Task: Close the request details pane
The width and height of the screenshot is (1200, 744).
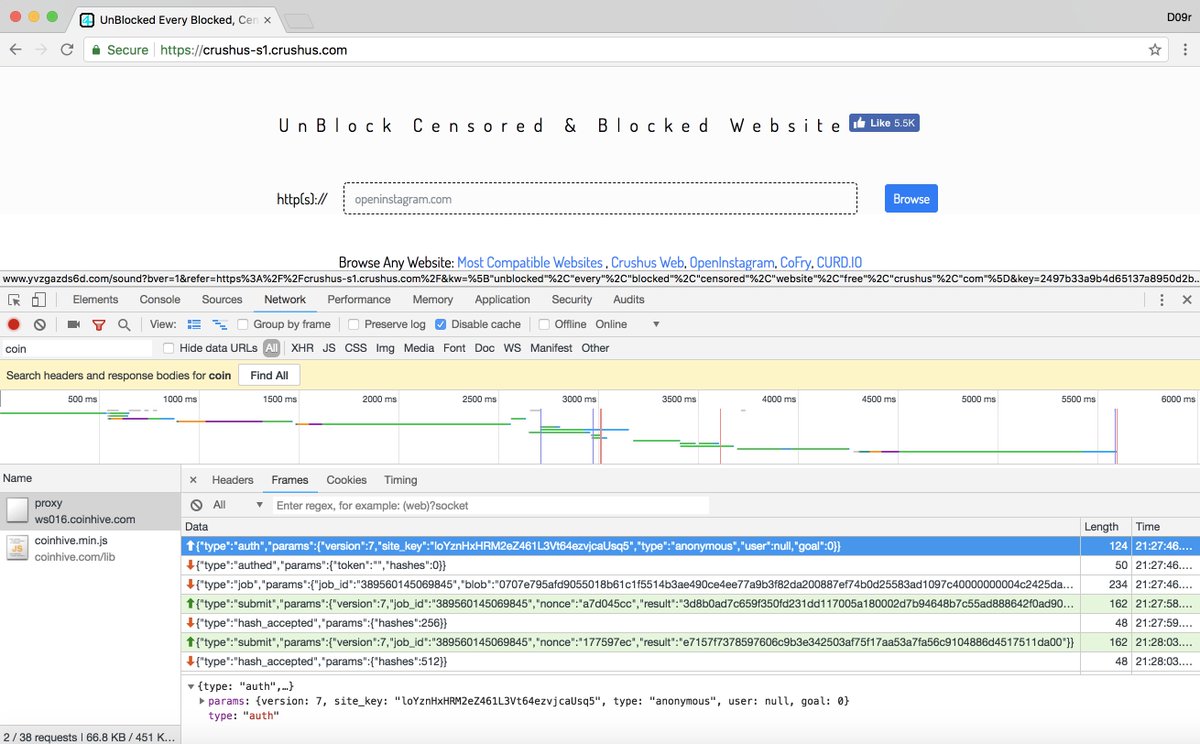Action: (x=193, y=480)
